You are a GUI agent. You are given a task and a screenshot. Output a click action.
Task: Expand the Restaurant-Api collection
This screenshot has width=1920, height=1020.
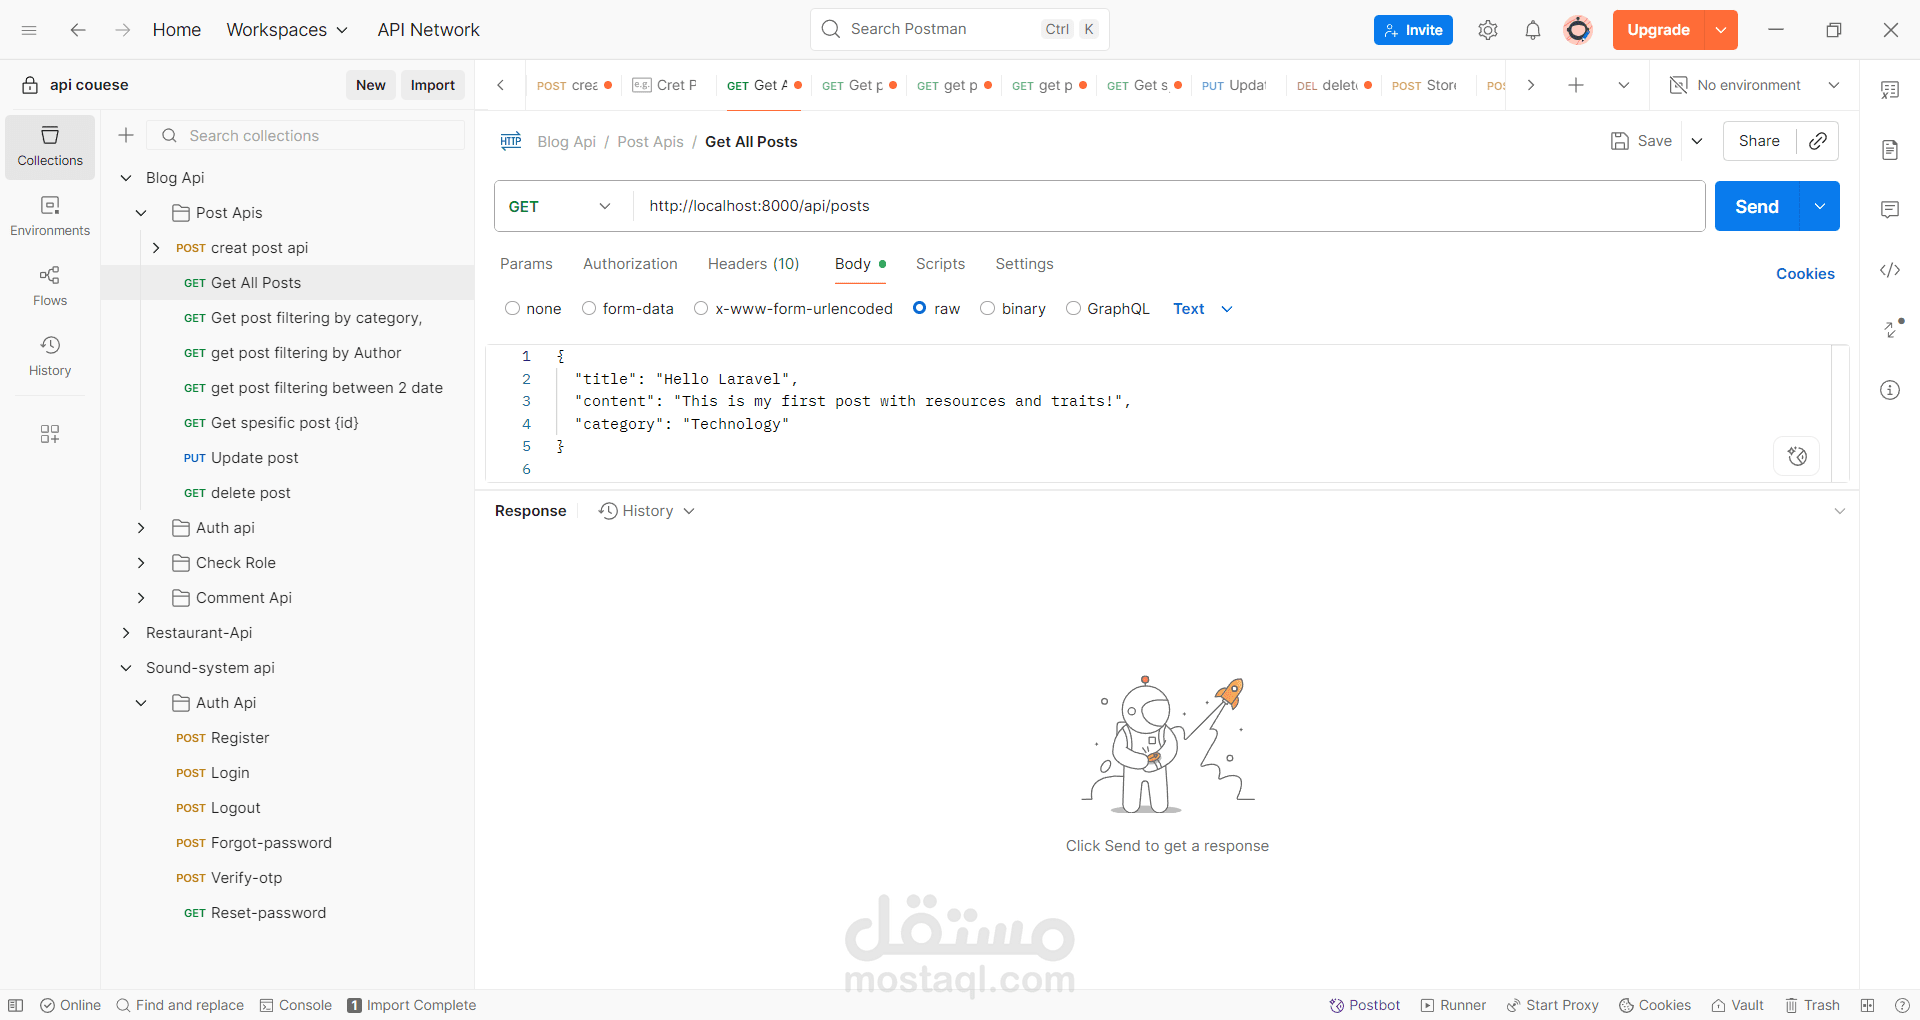[x=126, y=633]
